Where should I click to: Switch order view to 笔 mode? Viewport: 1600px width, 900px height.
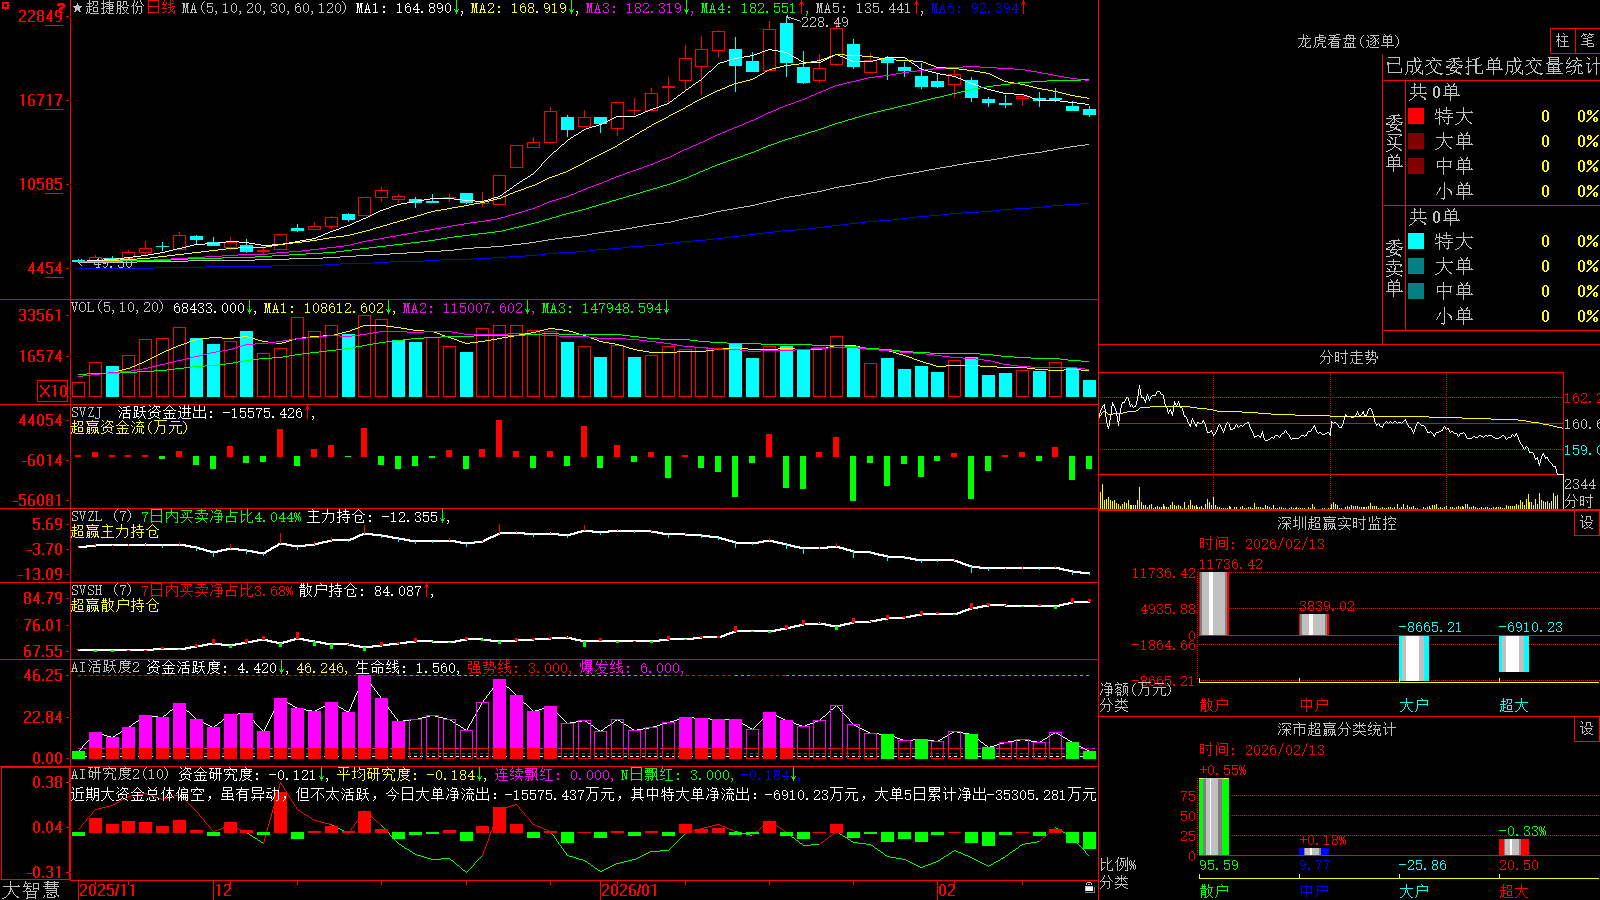click(1587, 40)
